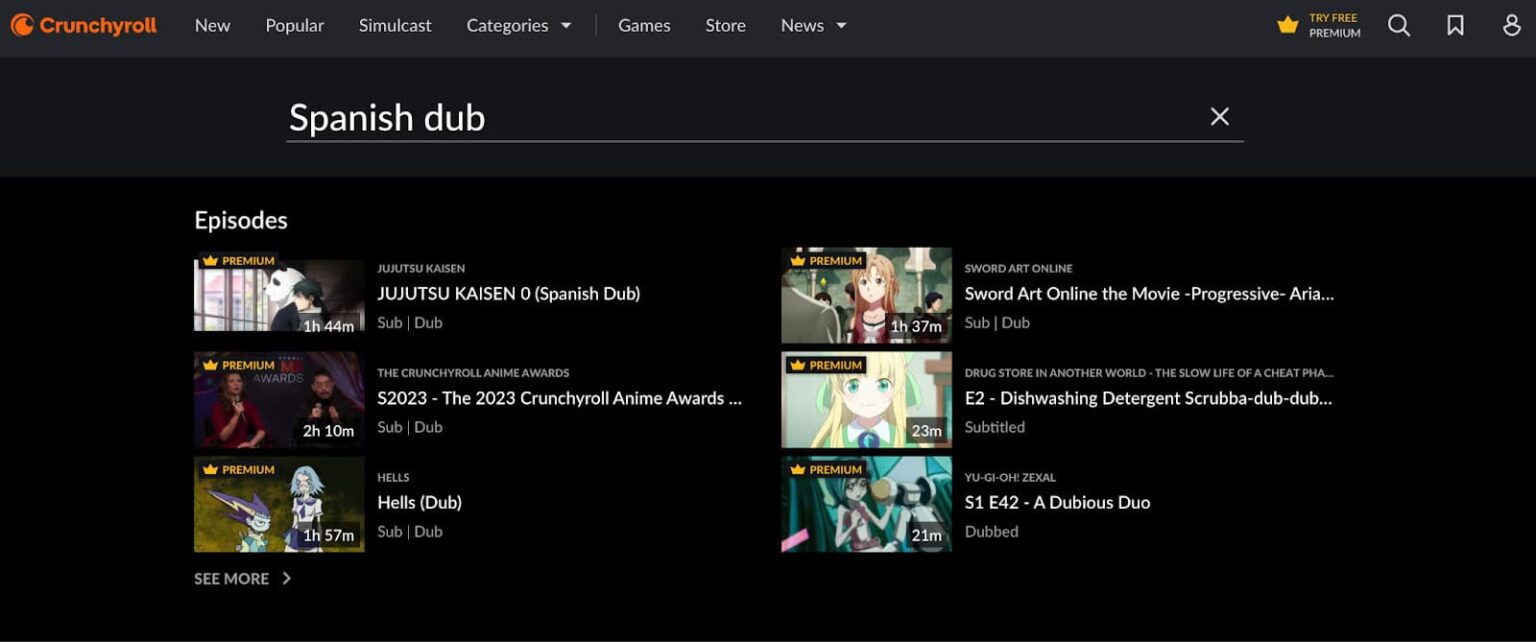Click Sub | Dub under Hells (Dub)
The width and height of the screenshot is (1536, 642).
[x=410, y=531]
